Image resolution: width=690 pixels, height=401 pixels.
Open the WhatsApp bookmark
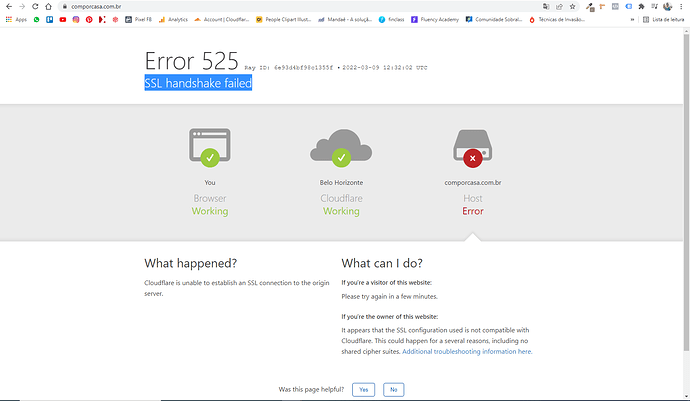(37, 19)
